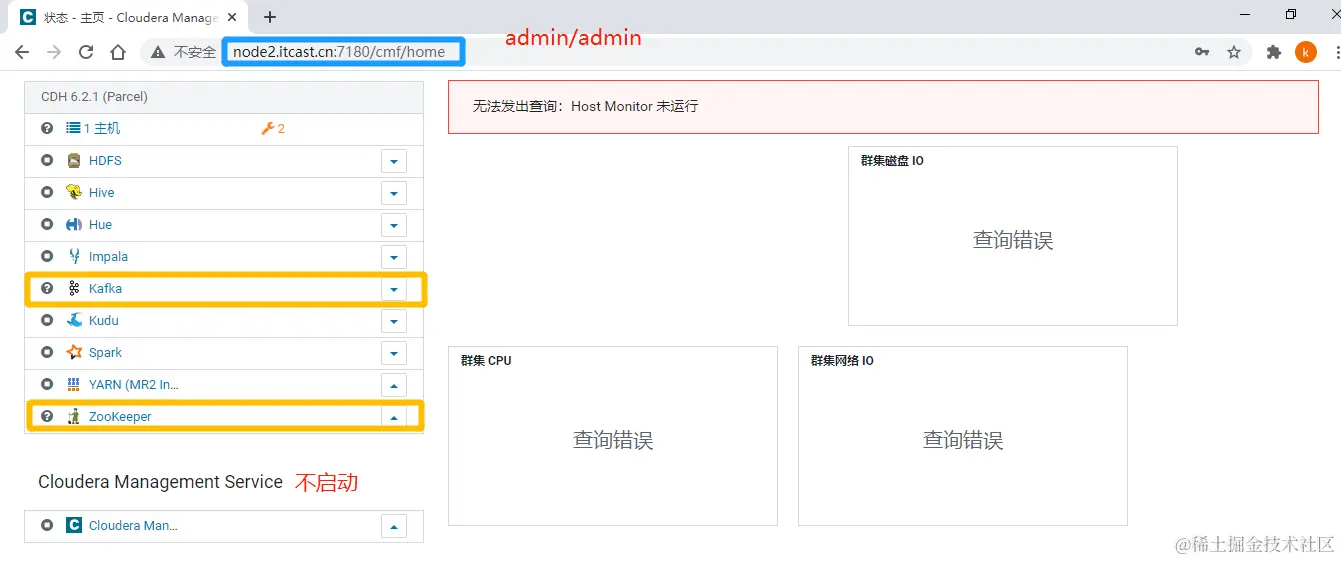Click the hosts list icon
The width and height of the screenshot is (1341, 561).
pos(73,128)
